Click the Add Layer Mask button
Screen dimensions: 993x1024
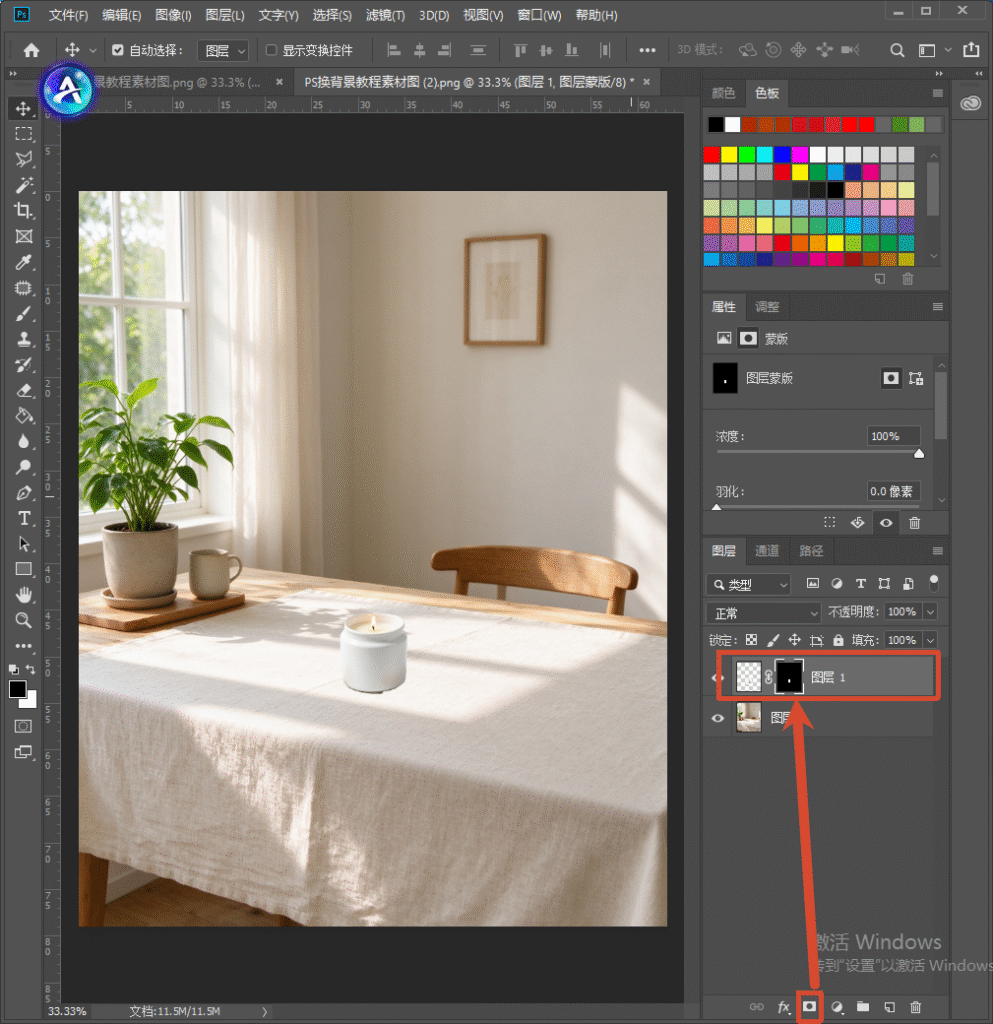[810, 1007]
